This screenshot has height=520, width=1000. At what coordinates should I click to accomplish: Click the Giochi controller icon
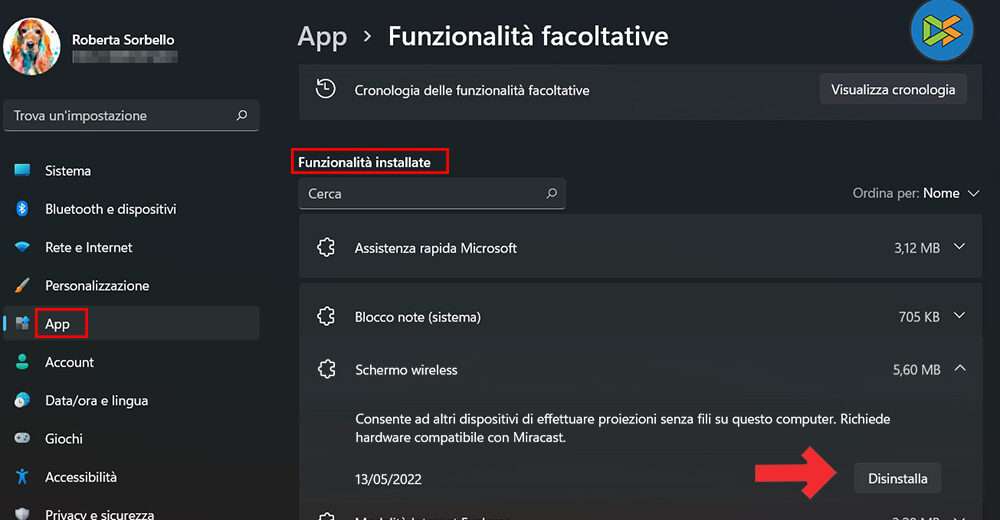tap(22, 438)
